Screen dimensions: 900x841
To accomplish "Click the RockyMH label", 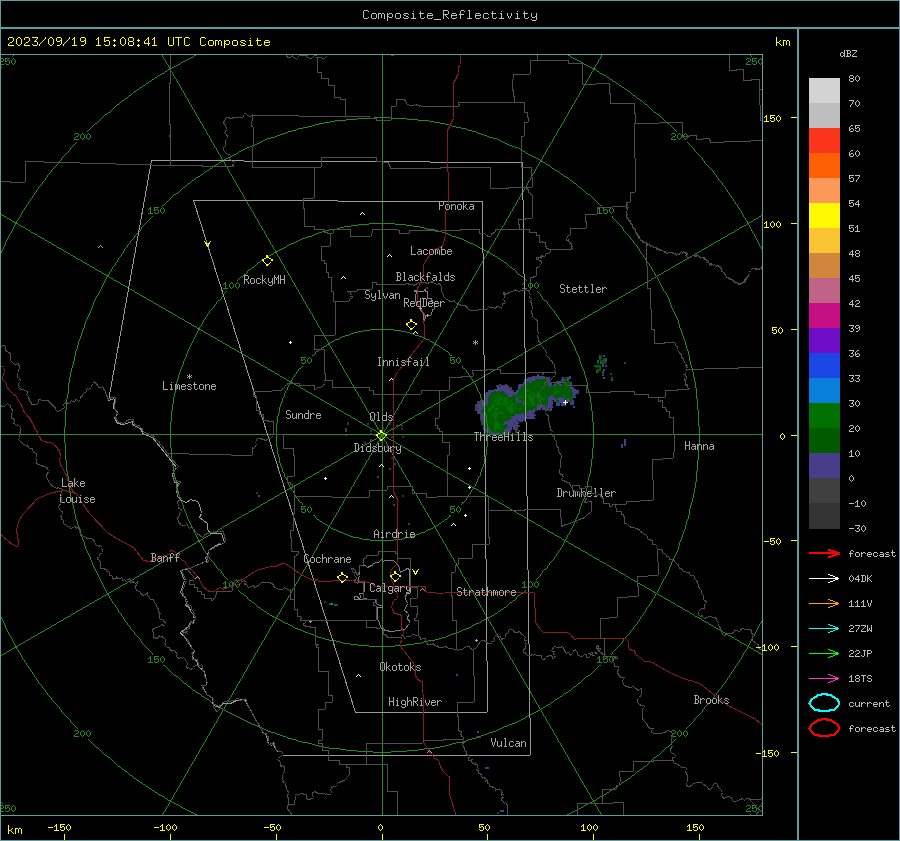I will tap(264, 280).
